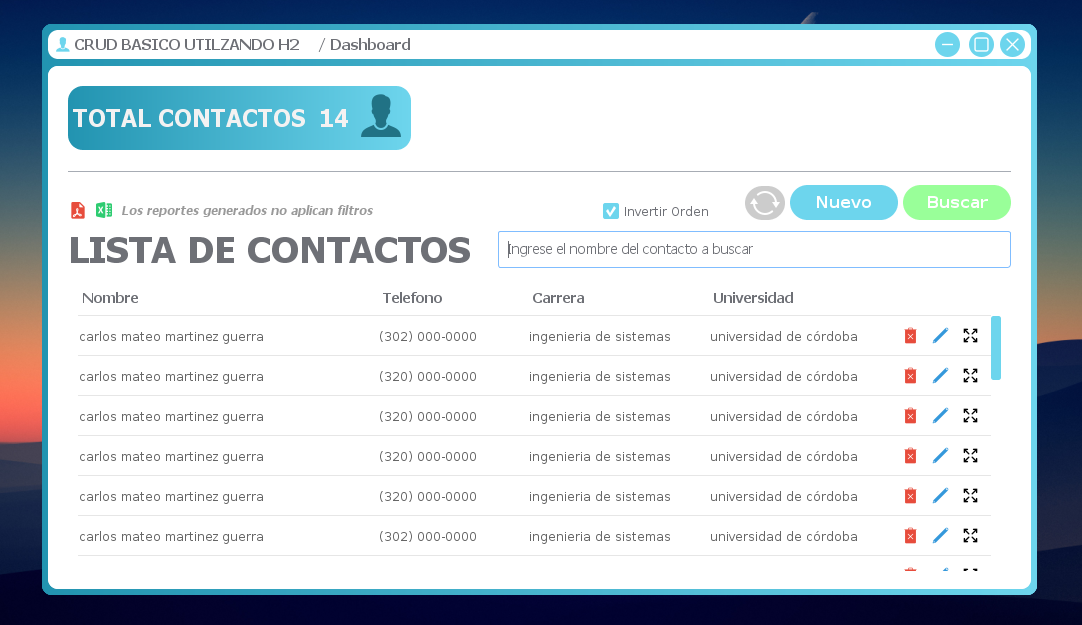Screen dimensions: 1082x625
Task: Expand details of the third row contact
Action: coord(970,416)
